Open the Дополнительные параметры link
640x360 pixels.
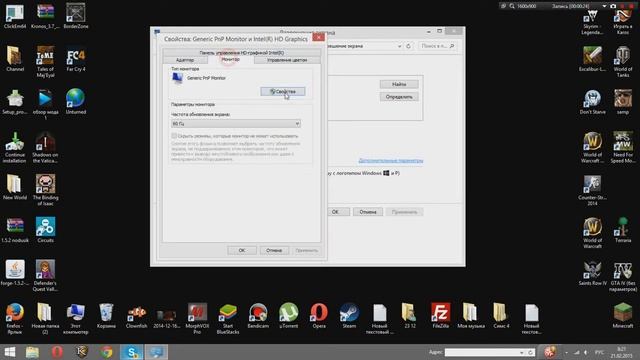click(x=391, y=160)
